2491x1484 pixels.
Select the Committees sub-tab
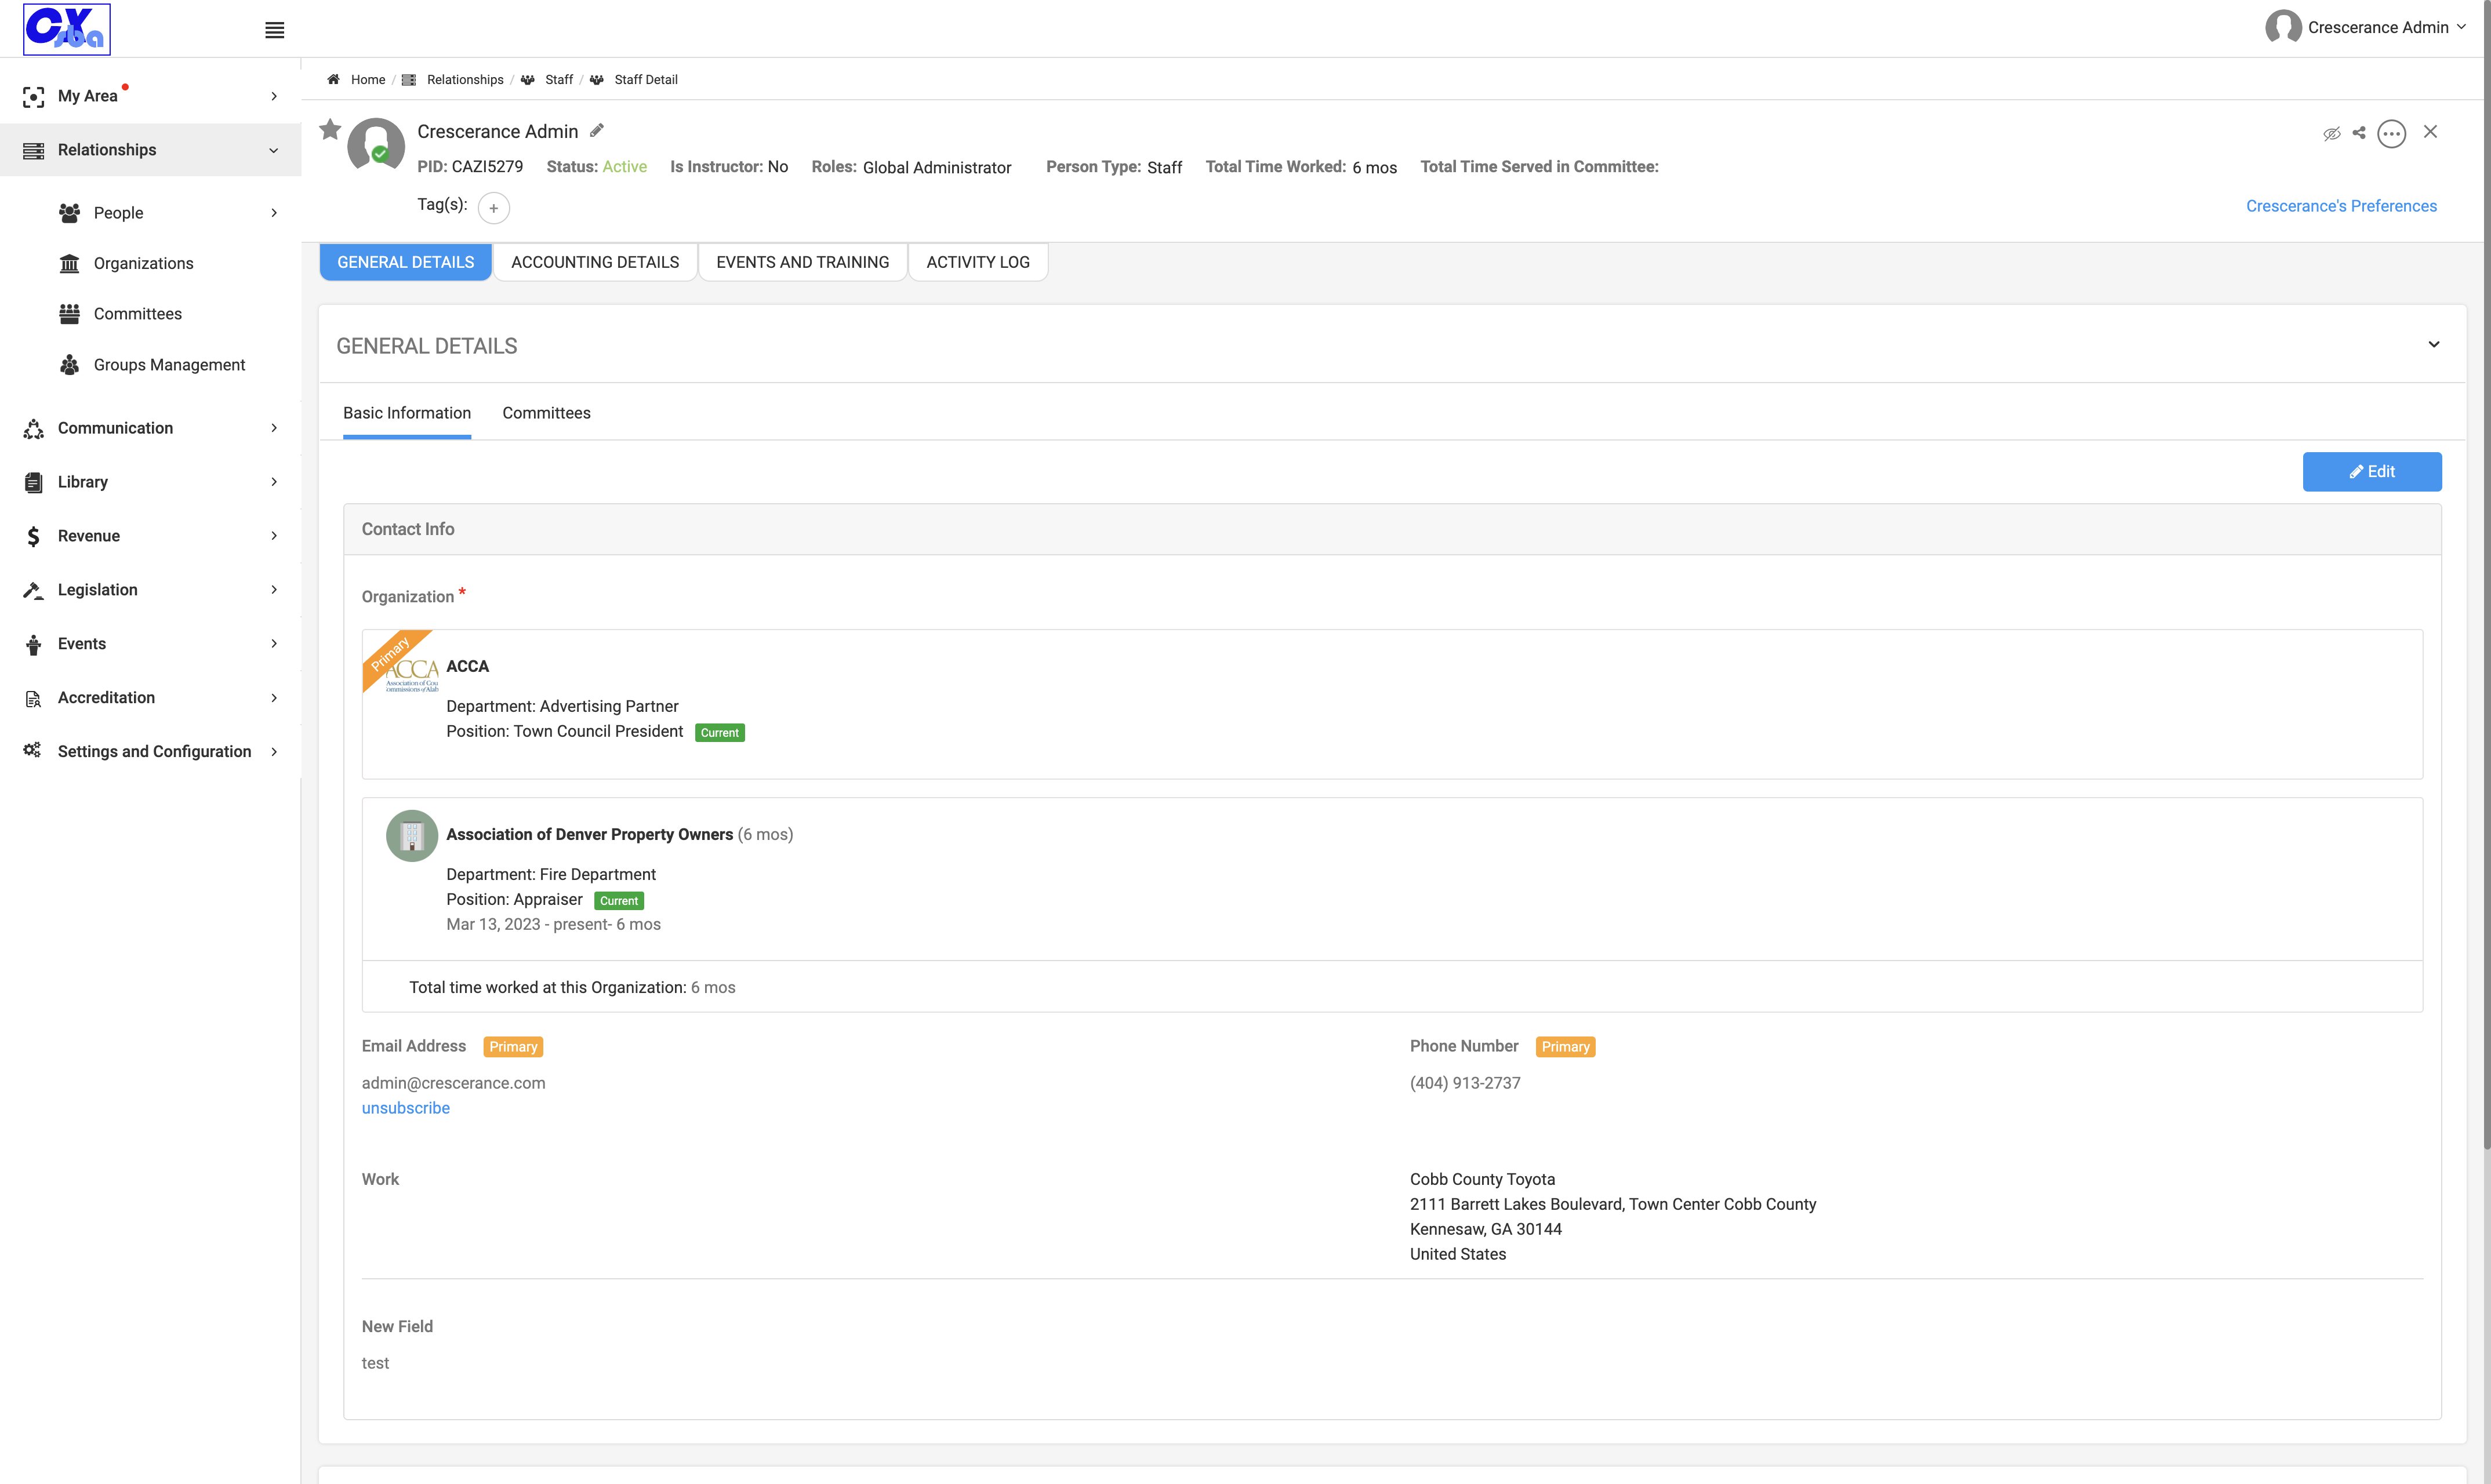pyautogui.click(x=546, y=413)
